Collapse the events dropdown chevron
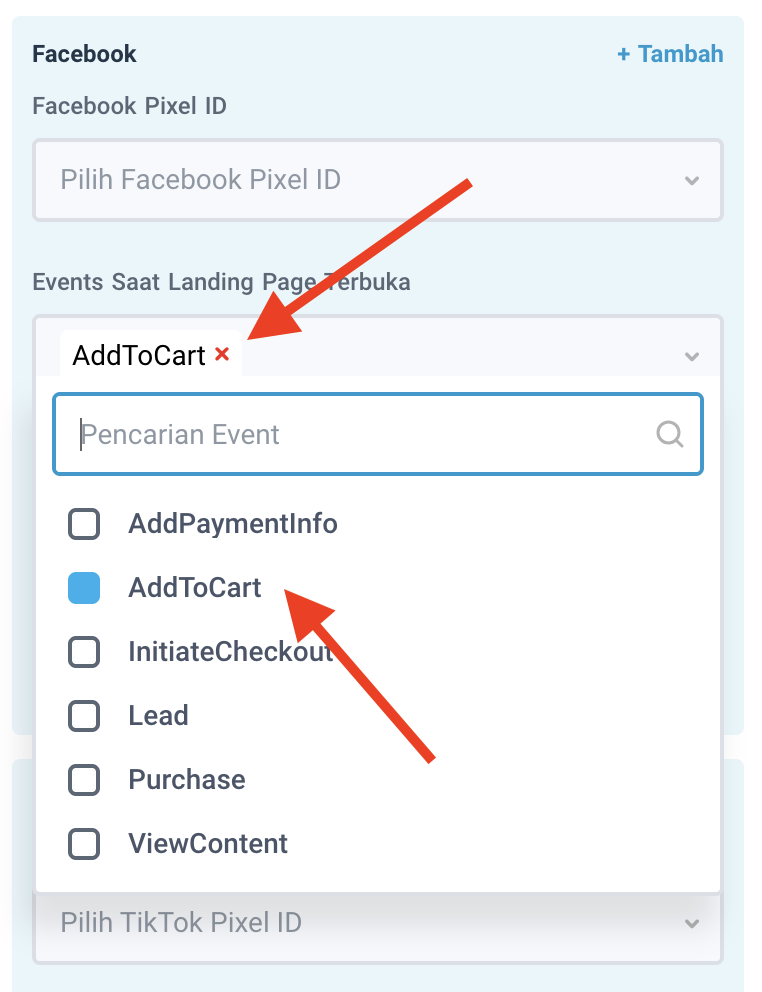Viewport: 762px width, 992px height. pos(691,356)
